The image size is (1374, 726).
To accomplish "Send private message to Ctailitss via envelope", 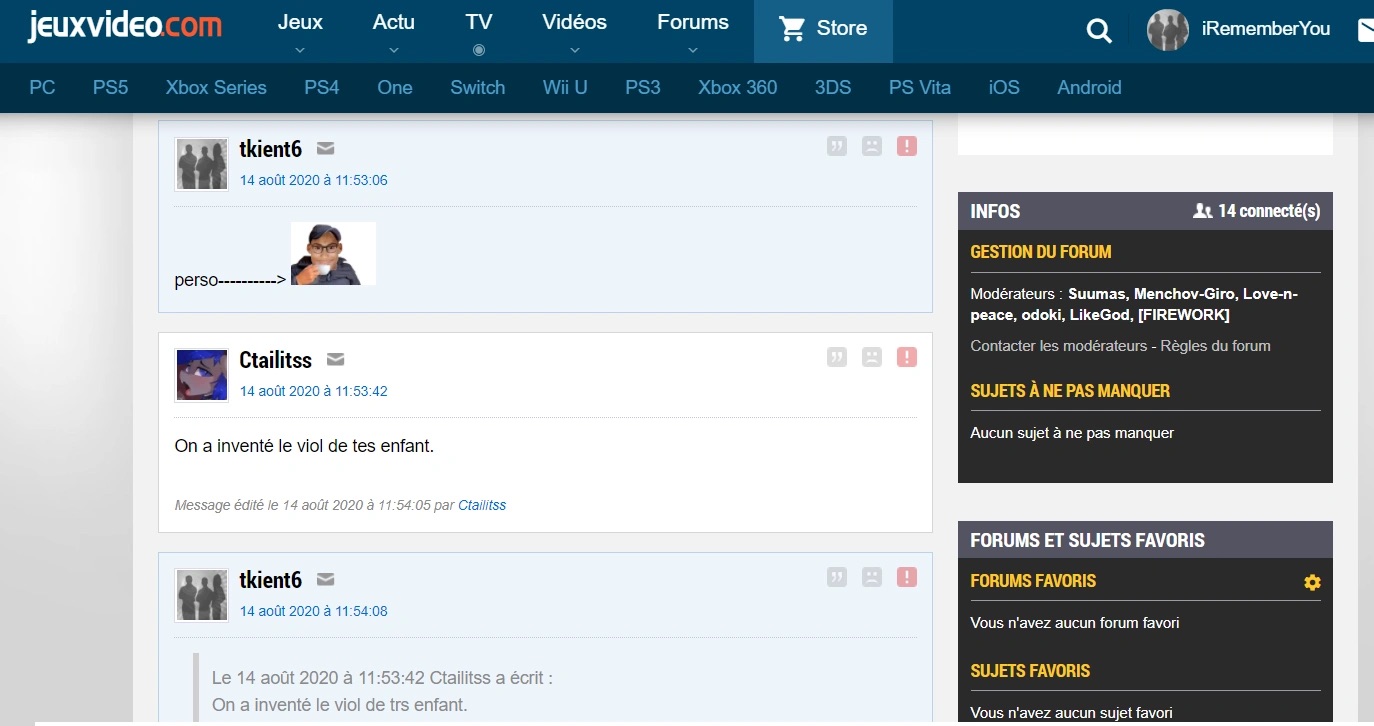I will [x=336, y=359].
